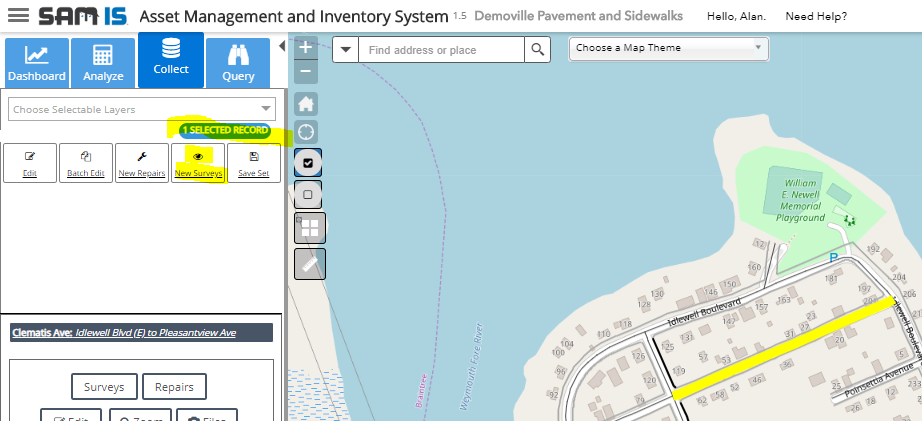
Task: Click the Surveys button
Action: pyautogui.click(x=104, y=386)
